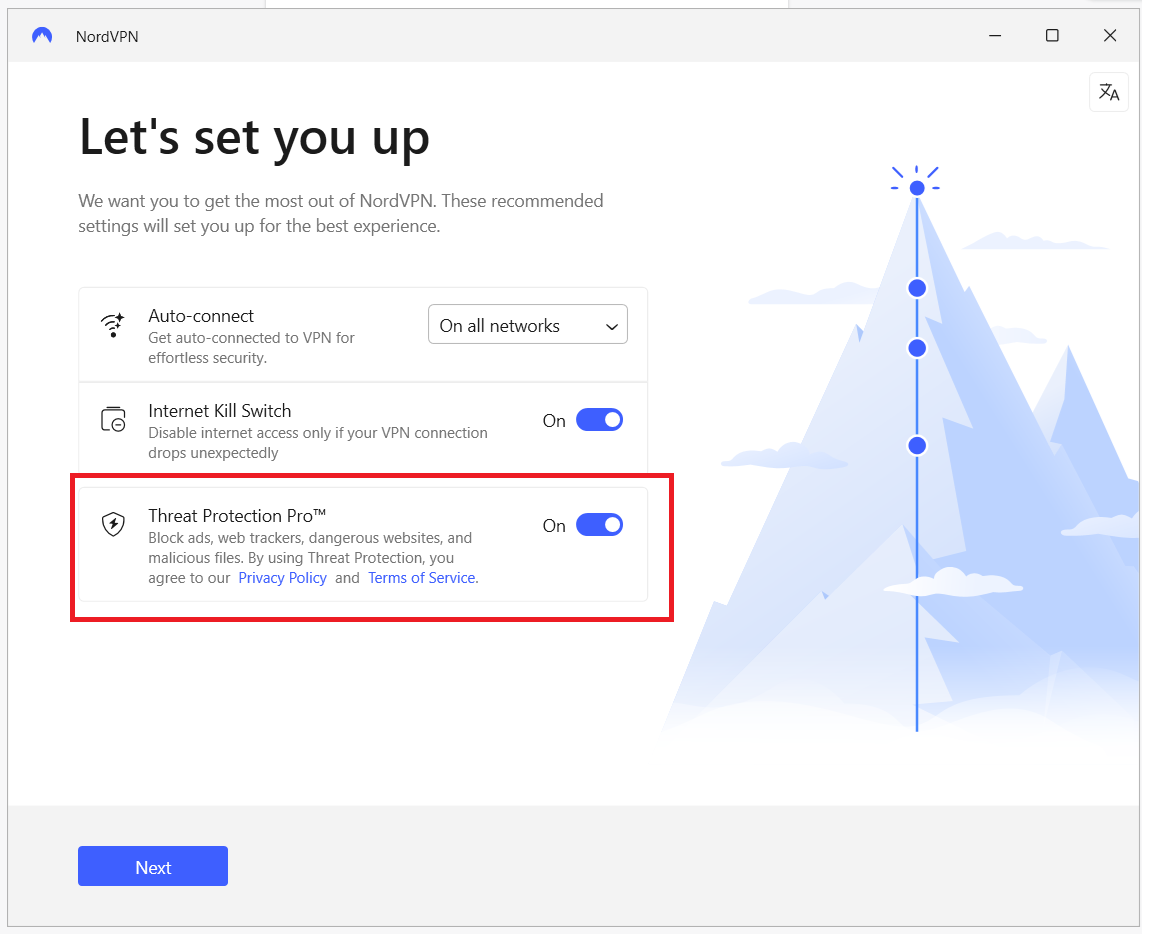Open the language translation icon
This screenshot has width=1153, height=935.
[1108, 93]
